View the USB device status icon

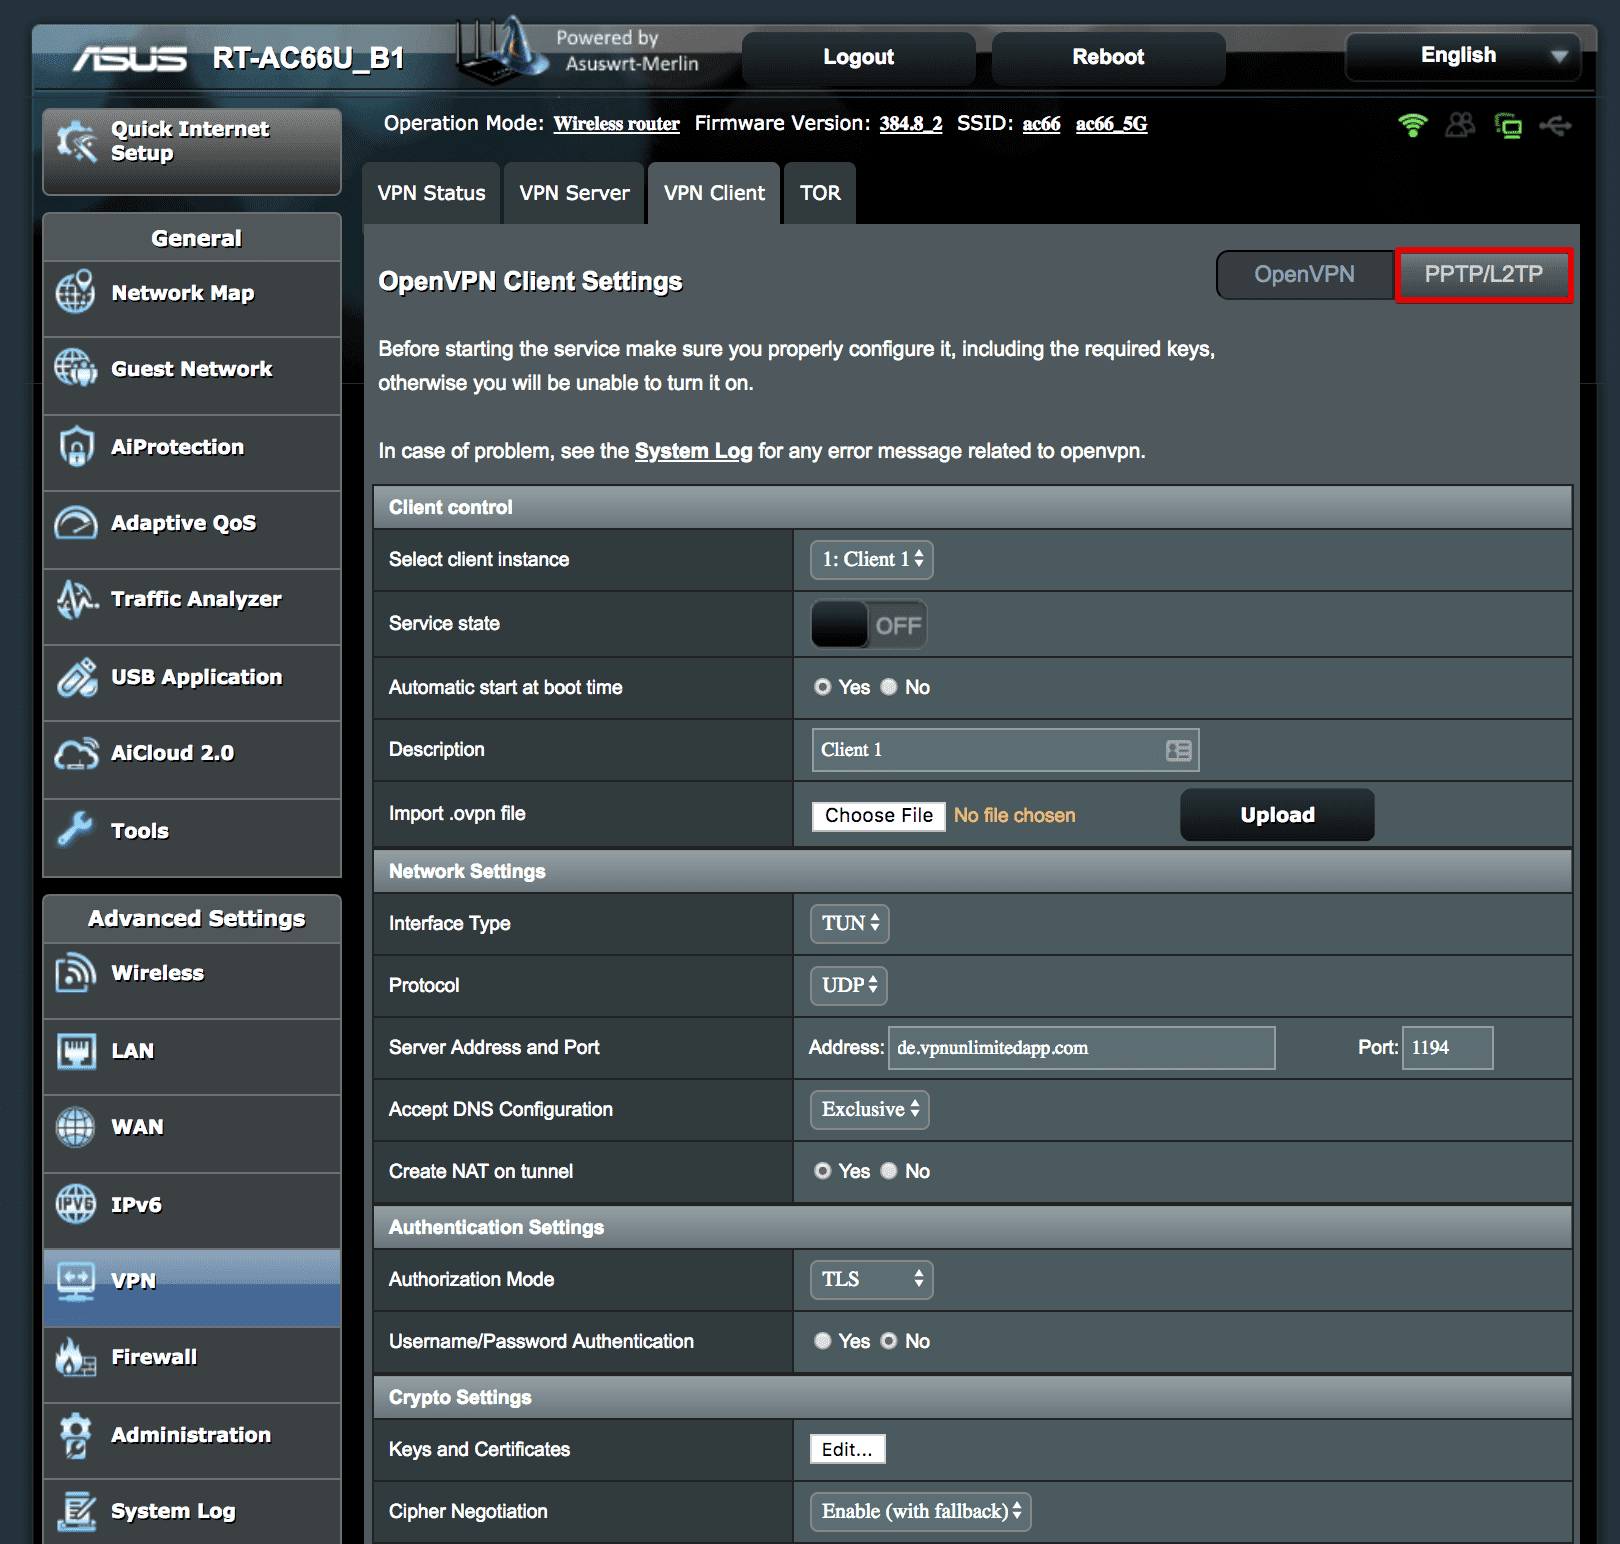pyautogui.click(x=1557, y=124)
